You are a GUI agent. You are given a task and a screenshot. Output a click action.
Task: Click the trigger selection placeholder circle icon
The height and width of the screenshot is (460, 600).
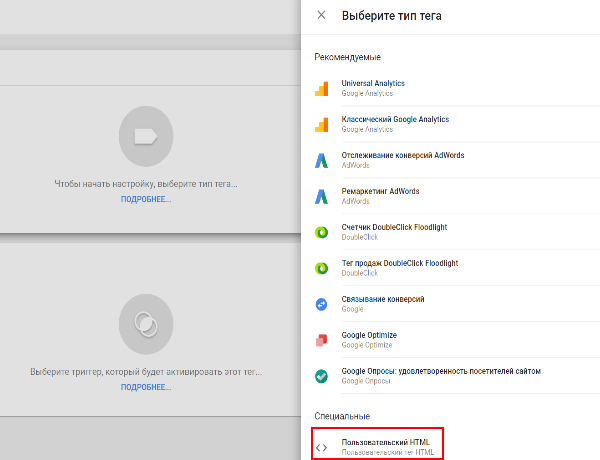[146, 324]
